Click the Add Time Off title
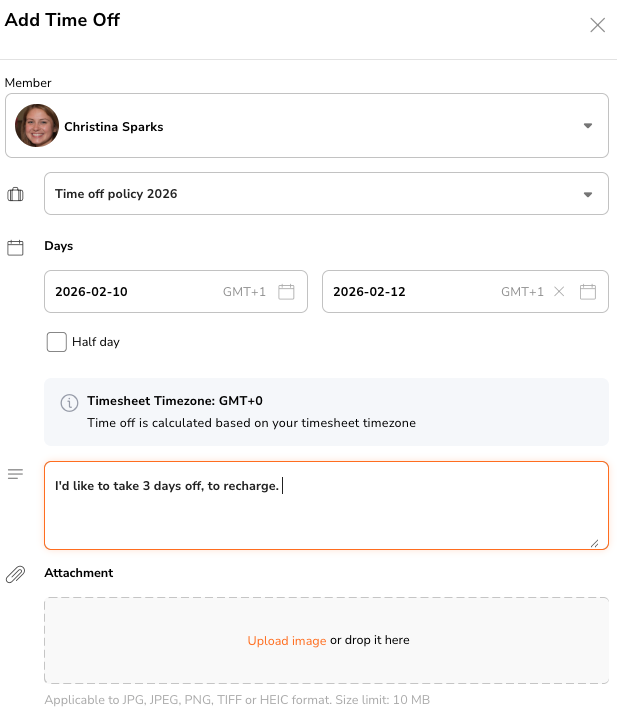The height and width of the screenshot is (721, 617). 62,20
